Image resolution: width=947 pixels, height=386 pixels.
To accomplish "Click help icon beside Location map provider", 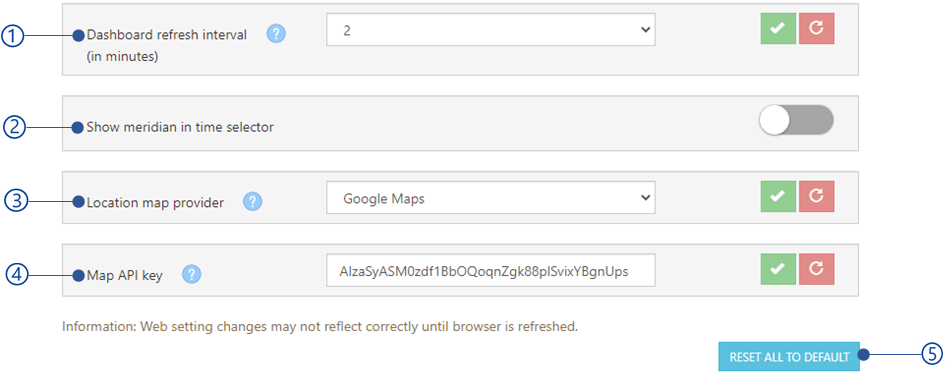I will pos(252,202).
